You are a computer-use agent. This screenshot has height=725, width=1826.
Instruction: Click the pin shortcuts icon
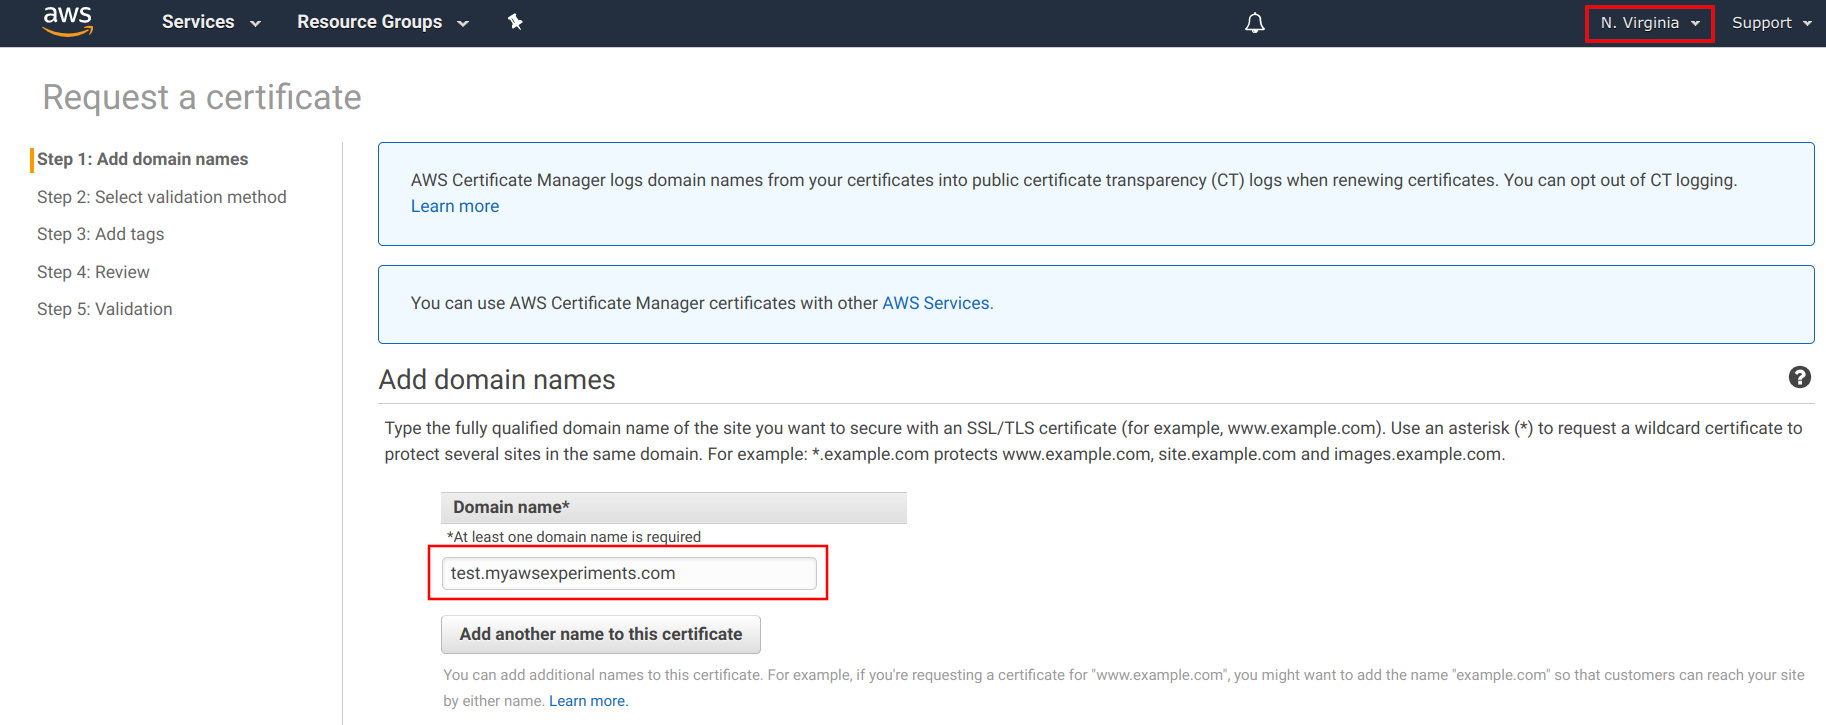pos(515,22)
